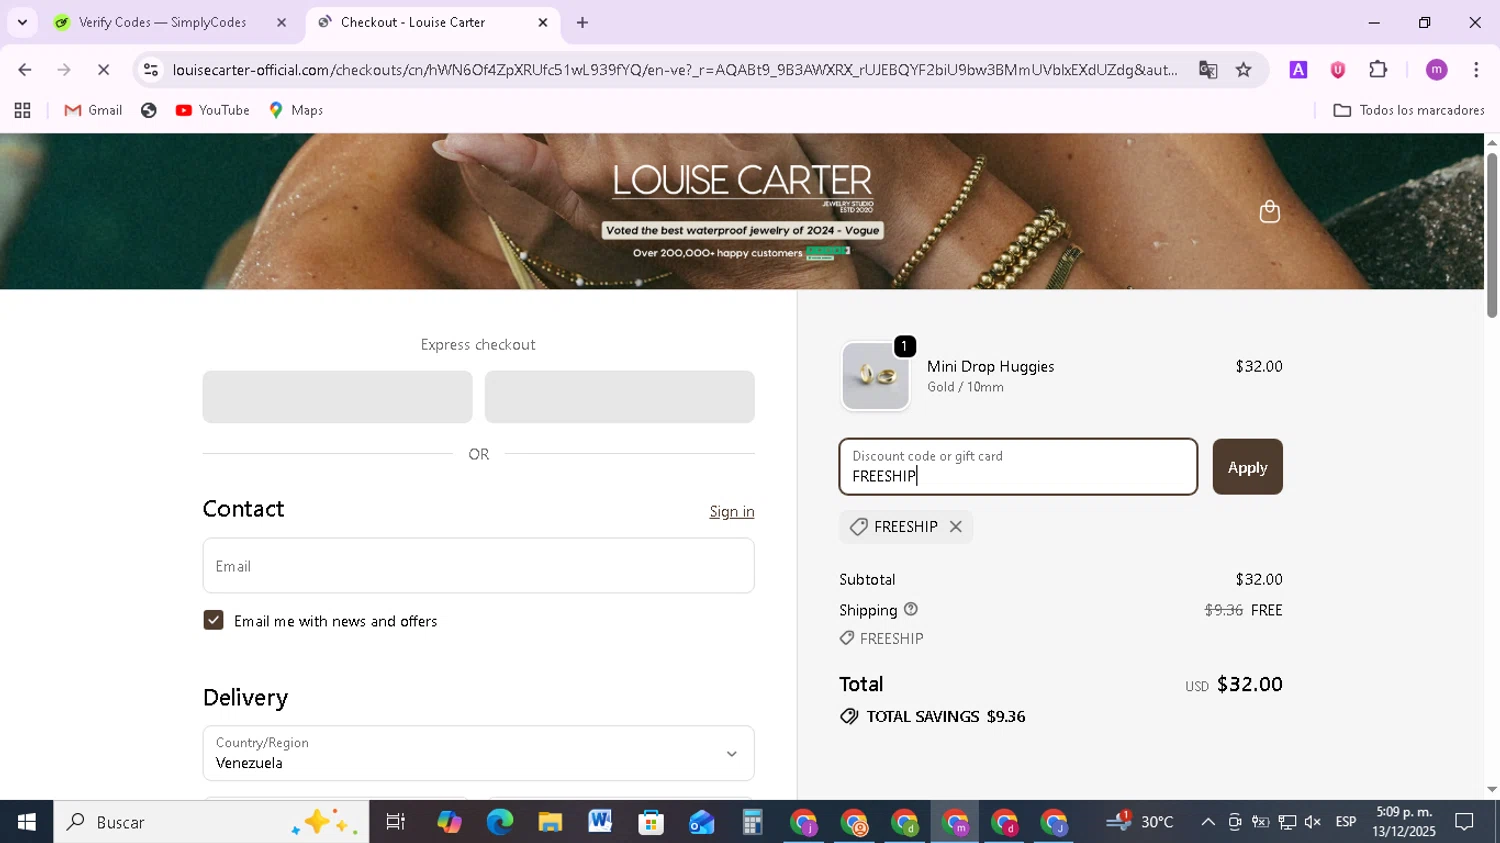Open the 30°C weather widget
This screenshot has height=843, width=1500.
click(x=1140, y=822)
